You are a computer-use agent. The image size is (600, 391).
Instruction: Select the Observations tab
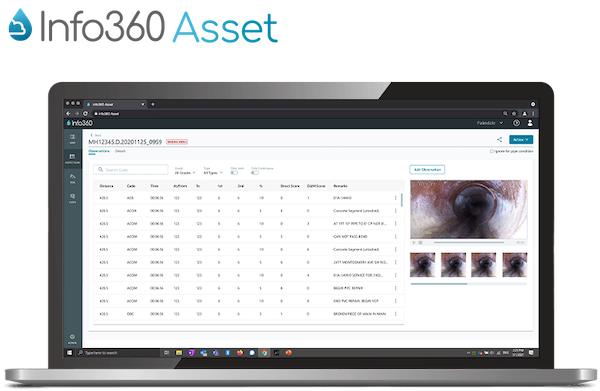coord(99,151)
